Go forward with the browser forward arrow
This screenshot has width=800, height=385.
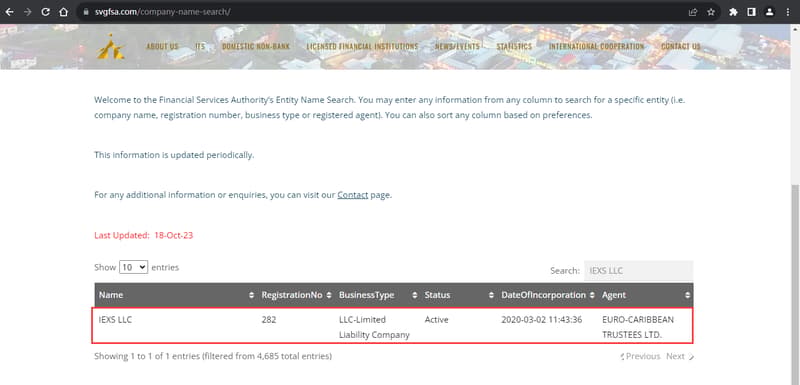pos(28,12)
